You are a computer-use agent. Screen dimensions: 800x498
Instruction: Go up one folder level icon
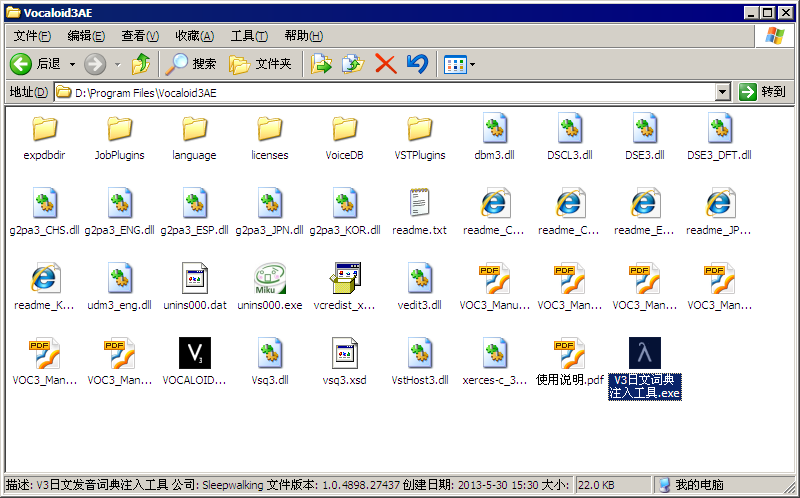coord(141,64)
